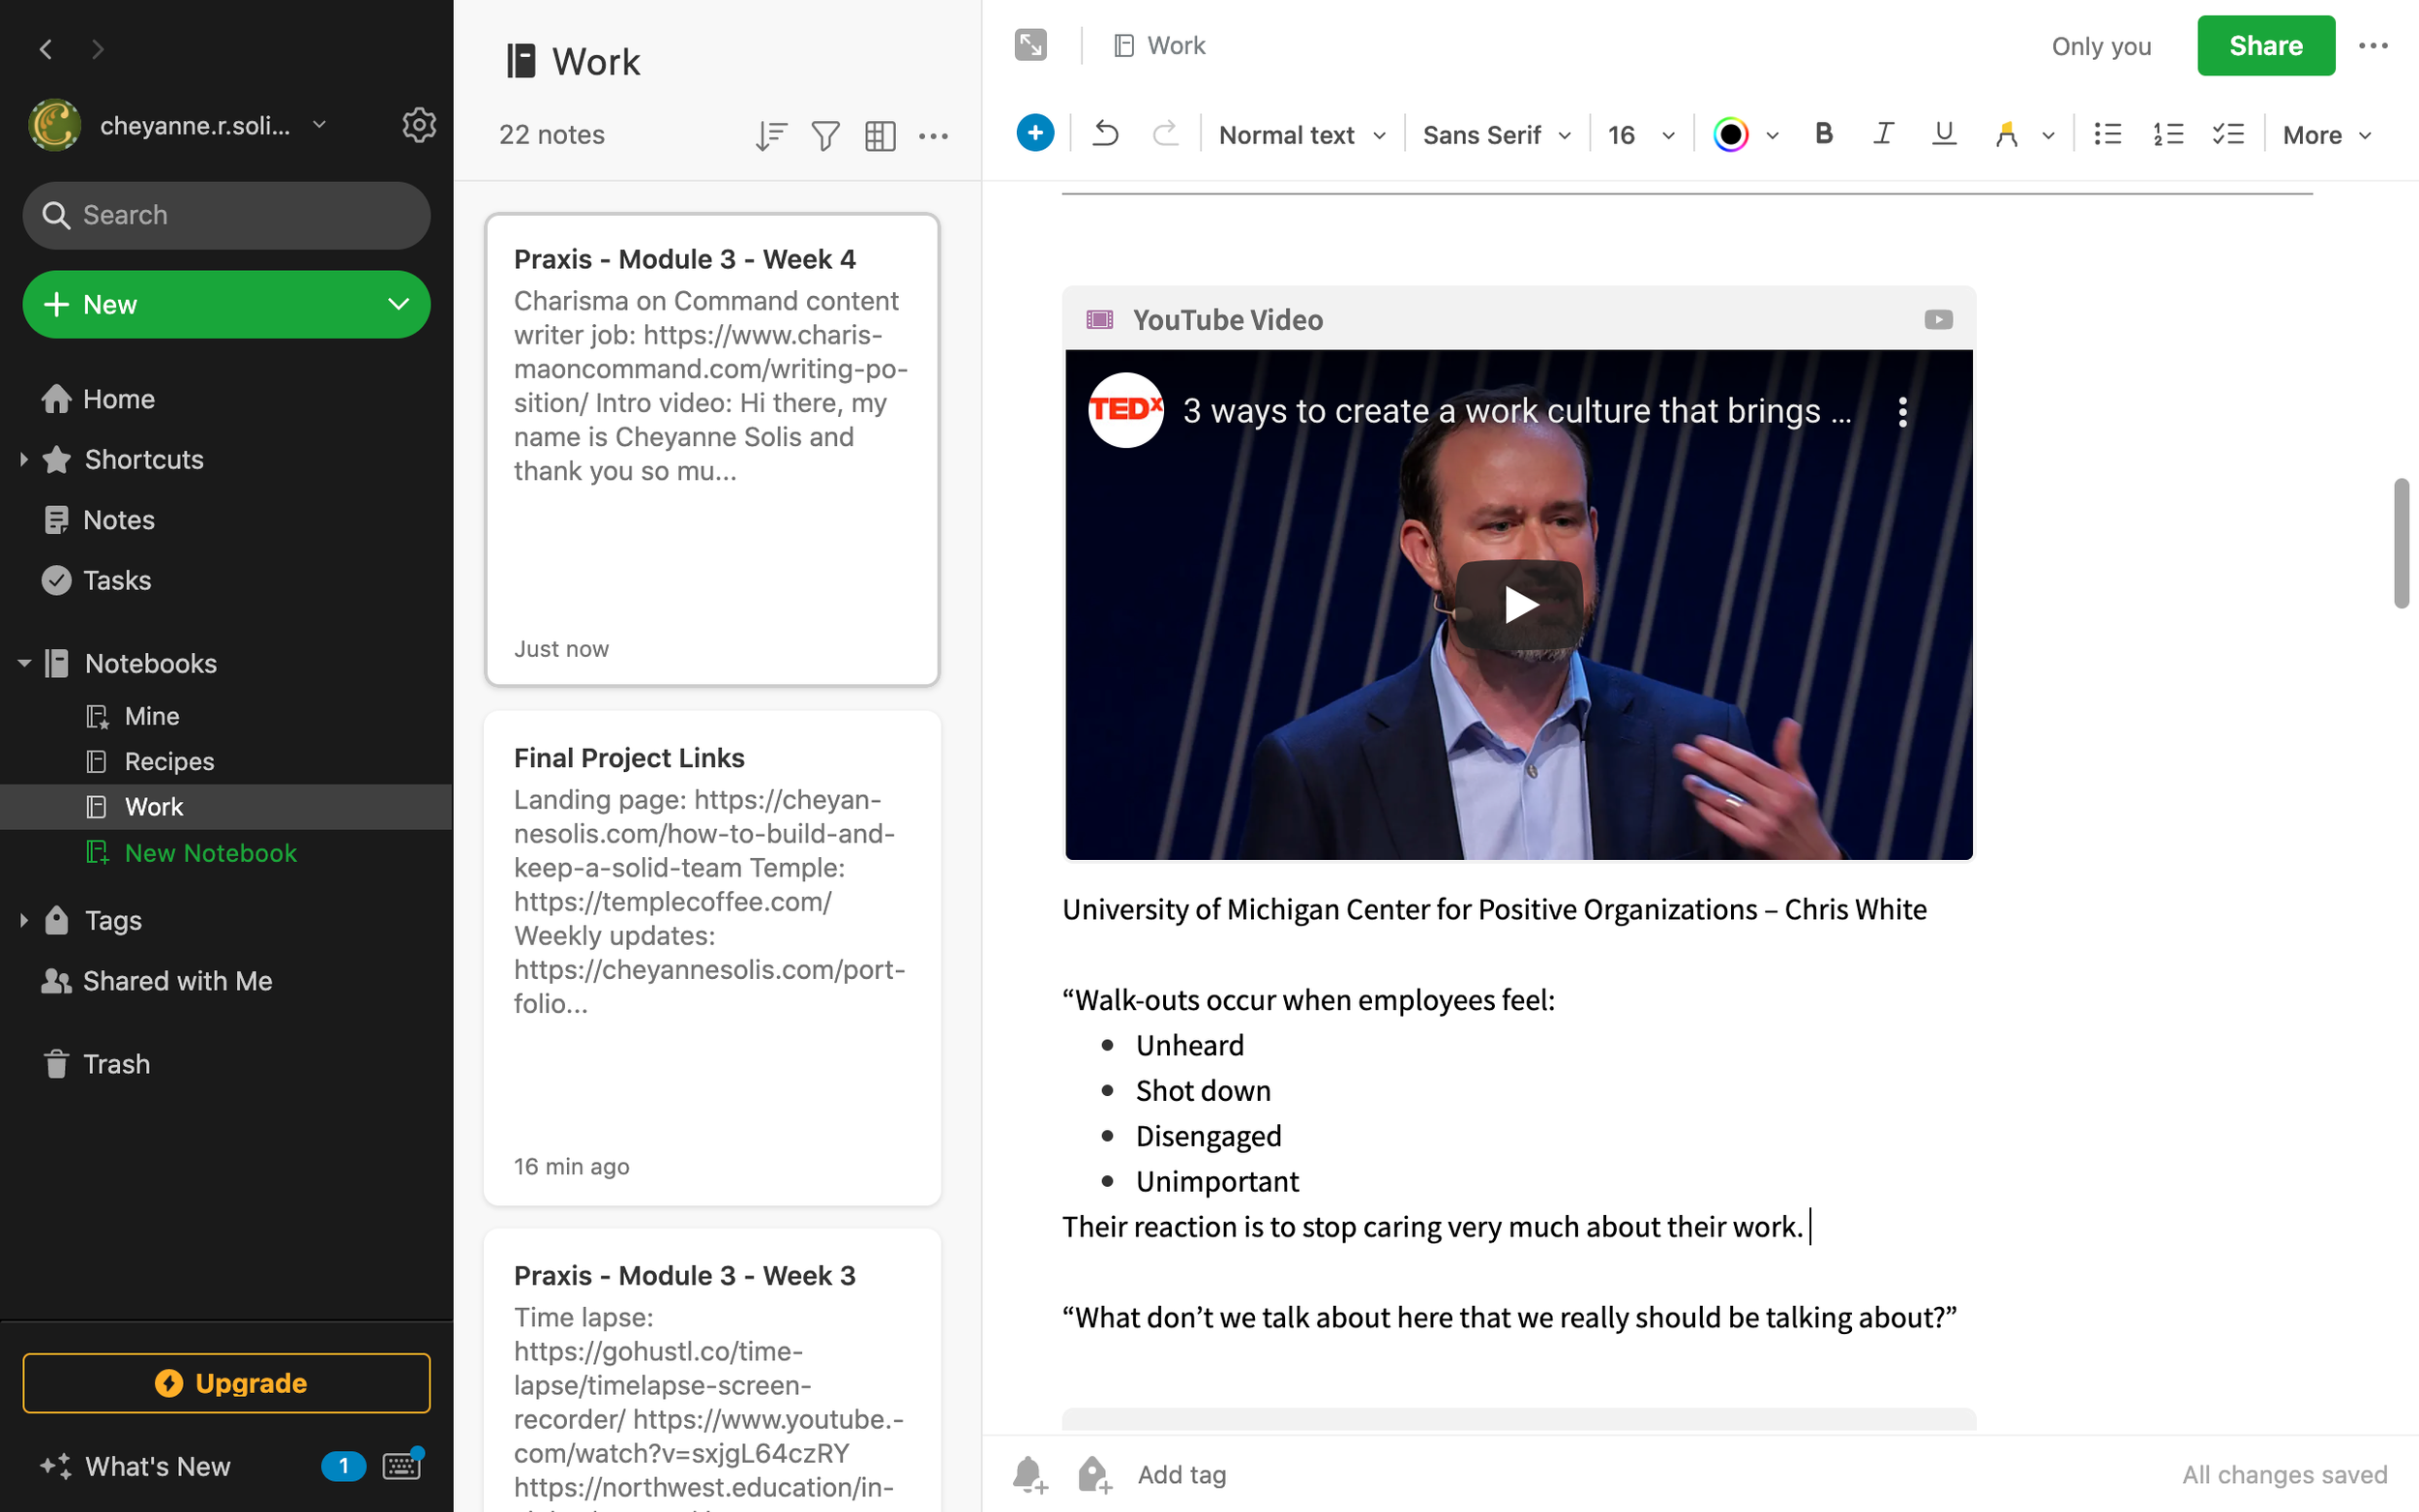Expand the Shortcuts section
The image size is (2419, 1512).
tap(24, 459)
